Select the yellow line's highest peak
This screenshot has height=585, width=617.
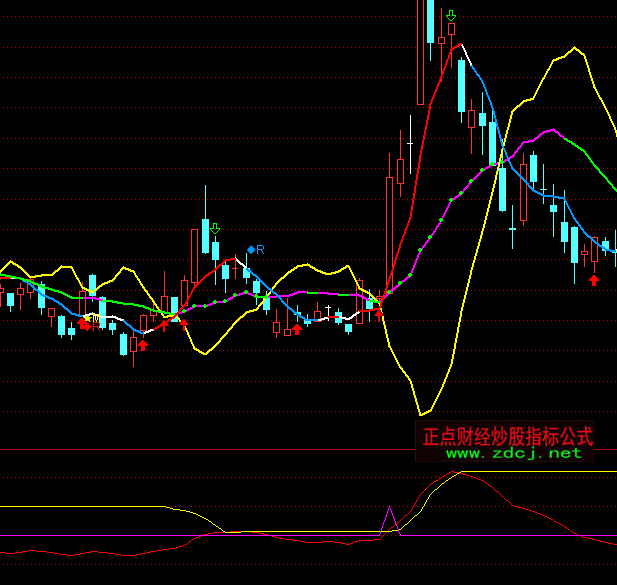pos(574,48)
